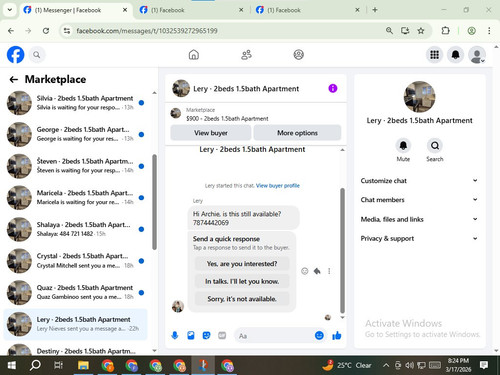Screen dimensions: 500x375
Task: Search in conversation using the Search icon
Action: (435, 146)
